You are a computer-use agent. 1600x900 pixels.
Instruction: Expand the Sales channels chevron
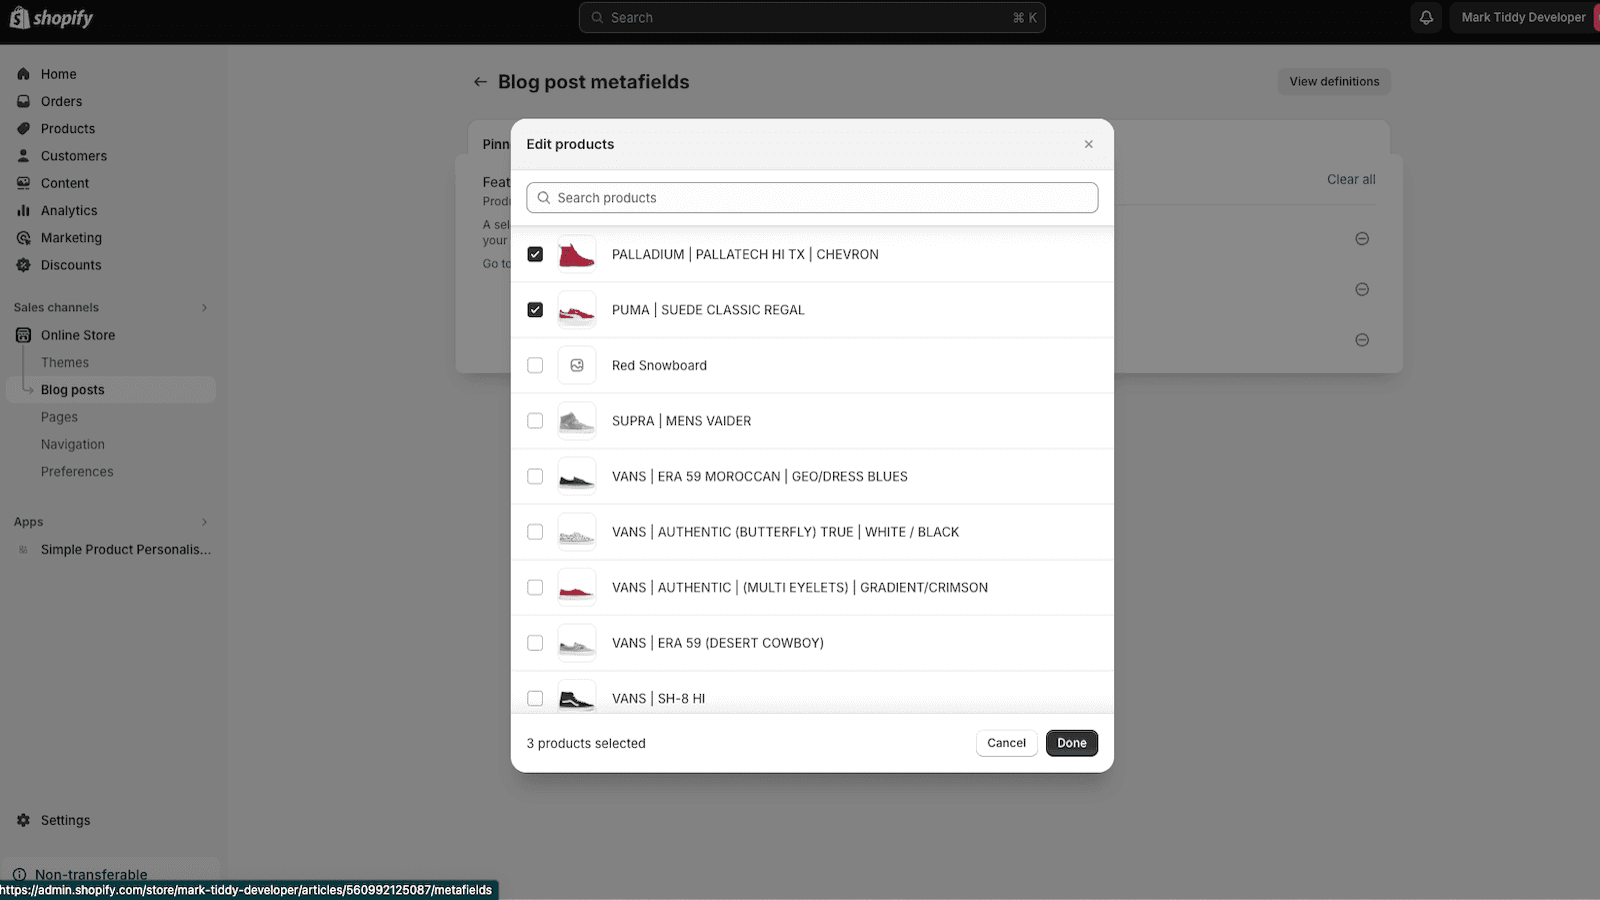[204, 308]
